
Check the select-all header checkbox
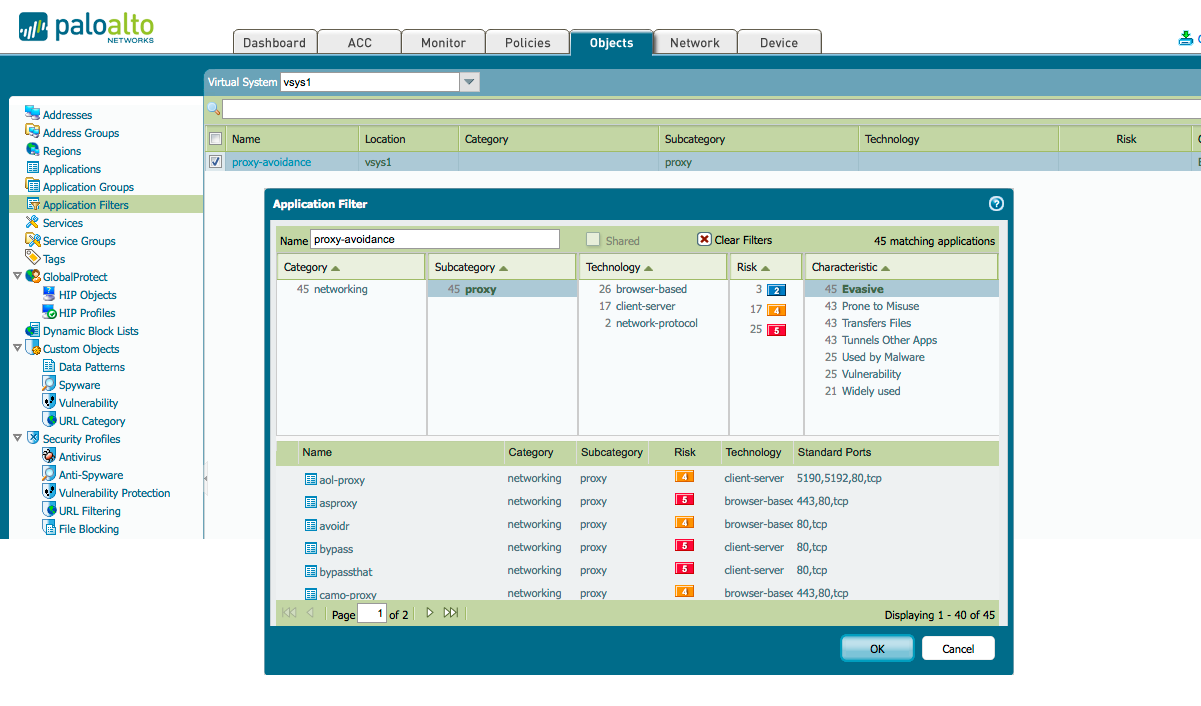point(215,139)
